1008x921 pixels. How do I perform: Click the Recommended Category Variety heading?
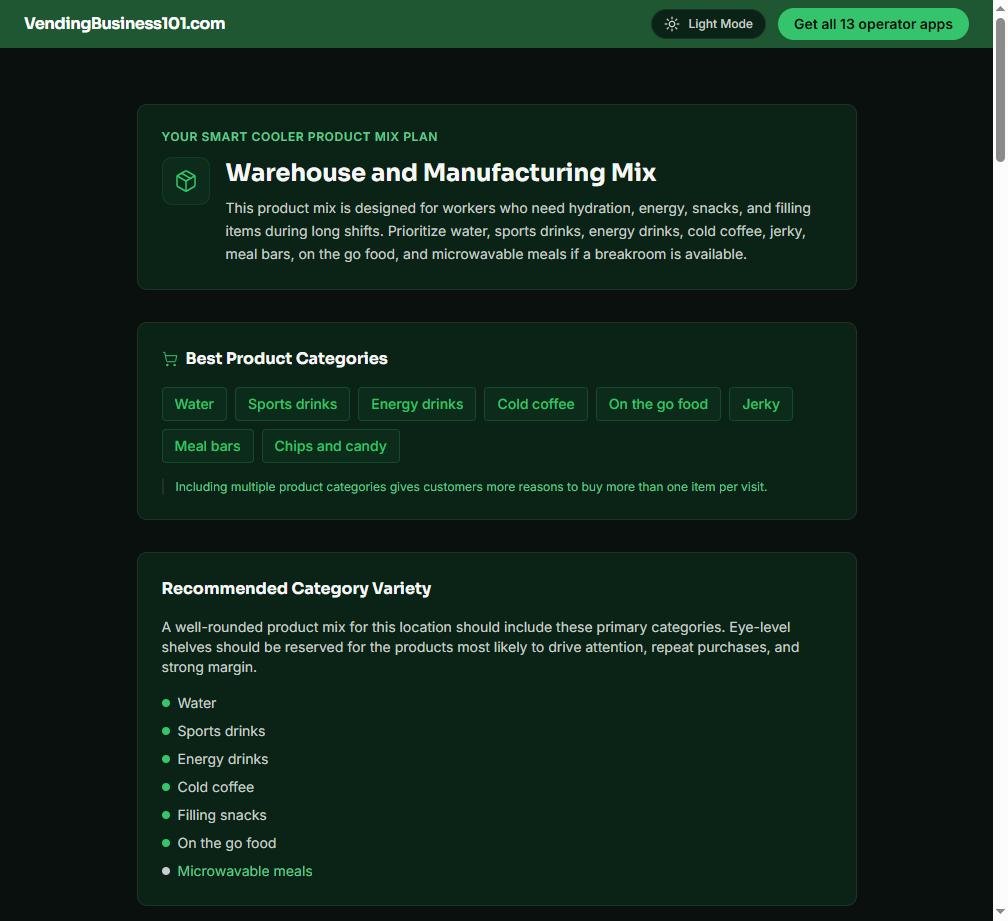(296, 589)
